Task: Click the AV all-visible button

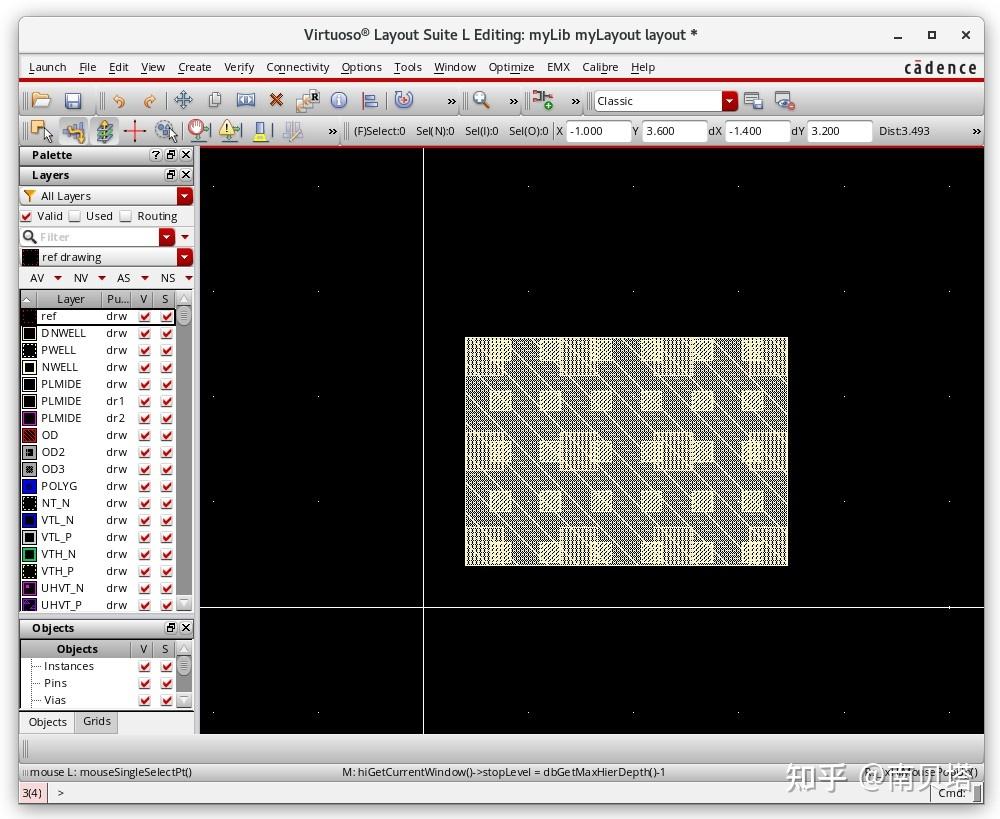Action: 37,278
